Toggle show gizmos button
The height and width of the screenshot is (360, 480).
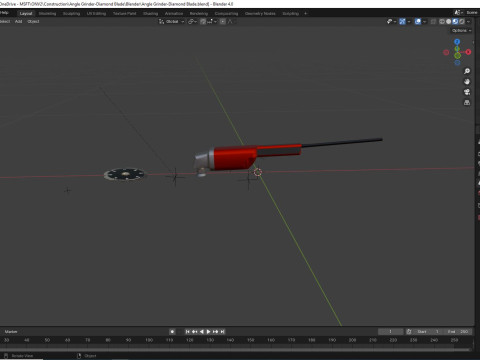(x=402, y=22)
